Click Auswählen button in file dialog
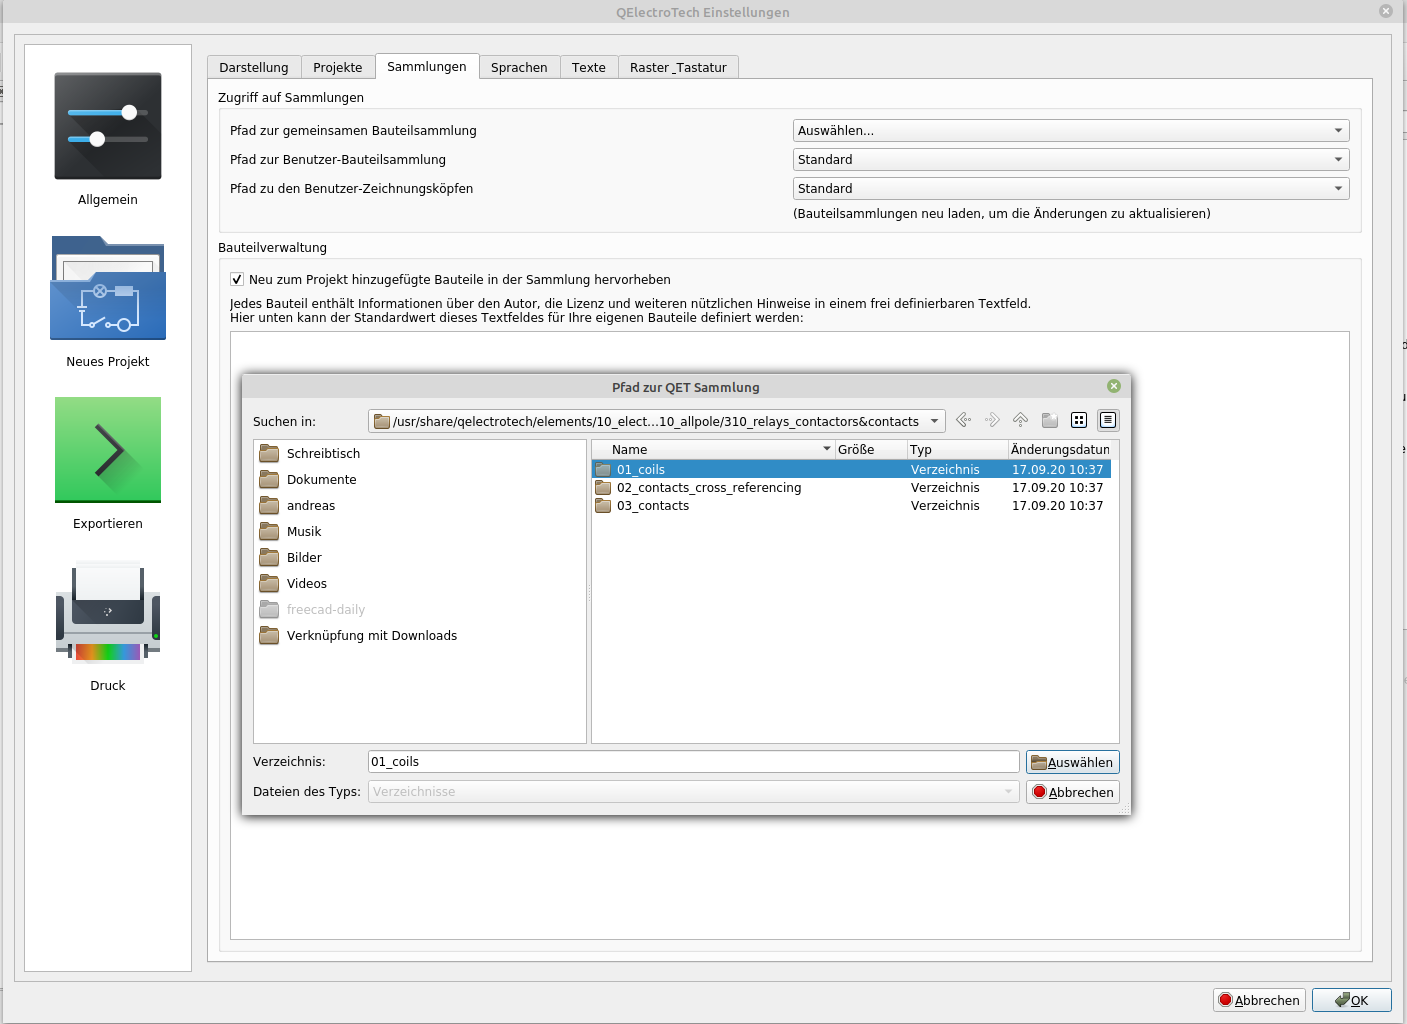 (x=1072, y=762)
